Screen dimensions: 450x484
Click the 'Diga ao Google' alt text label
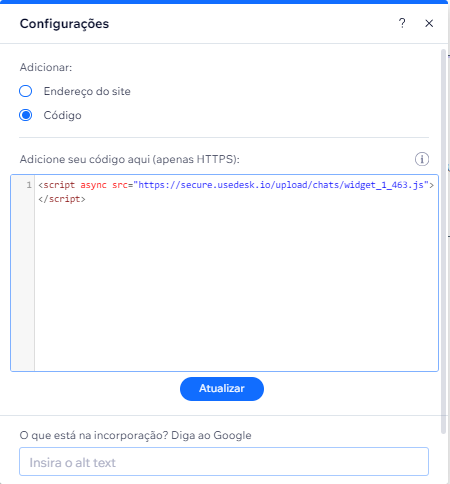click(x=135, y=435)
